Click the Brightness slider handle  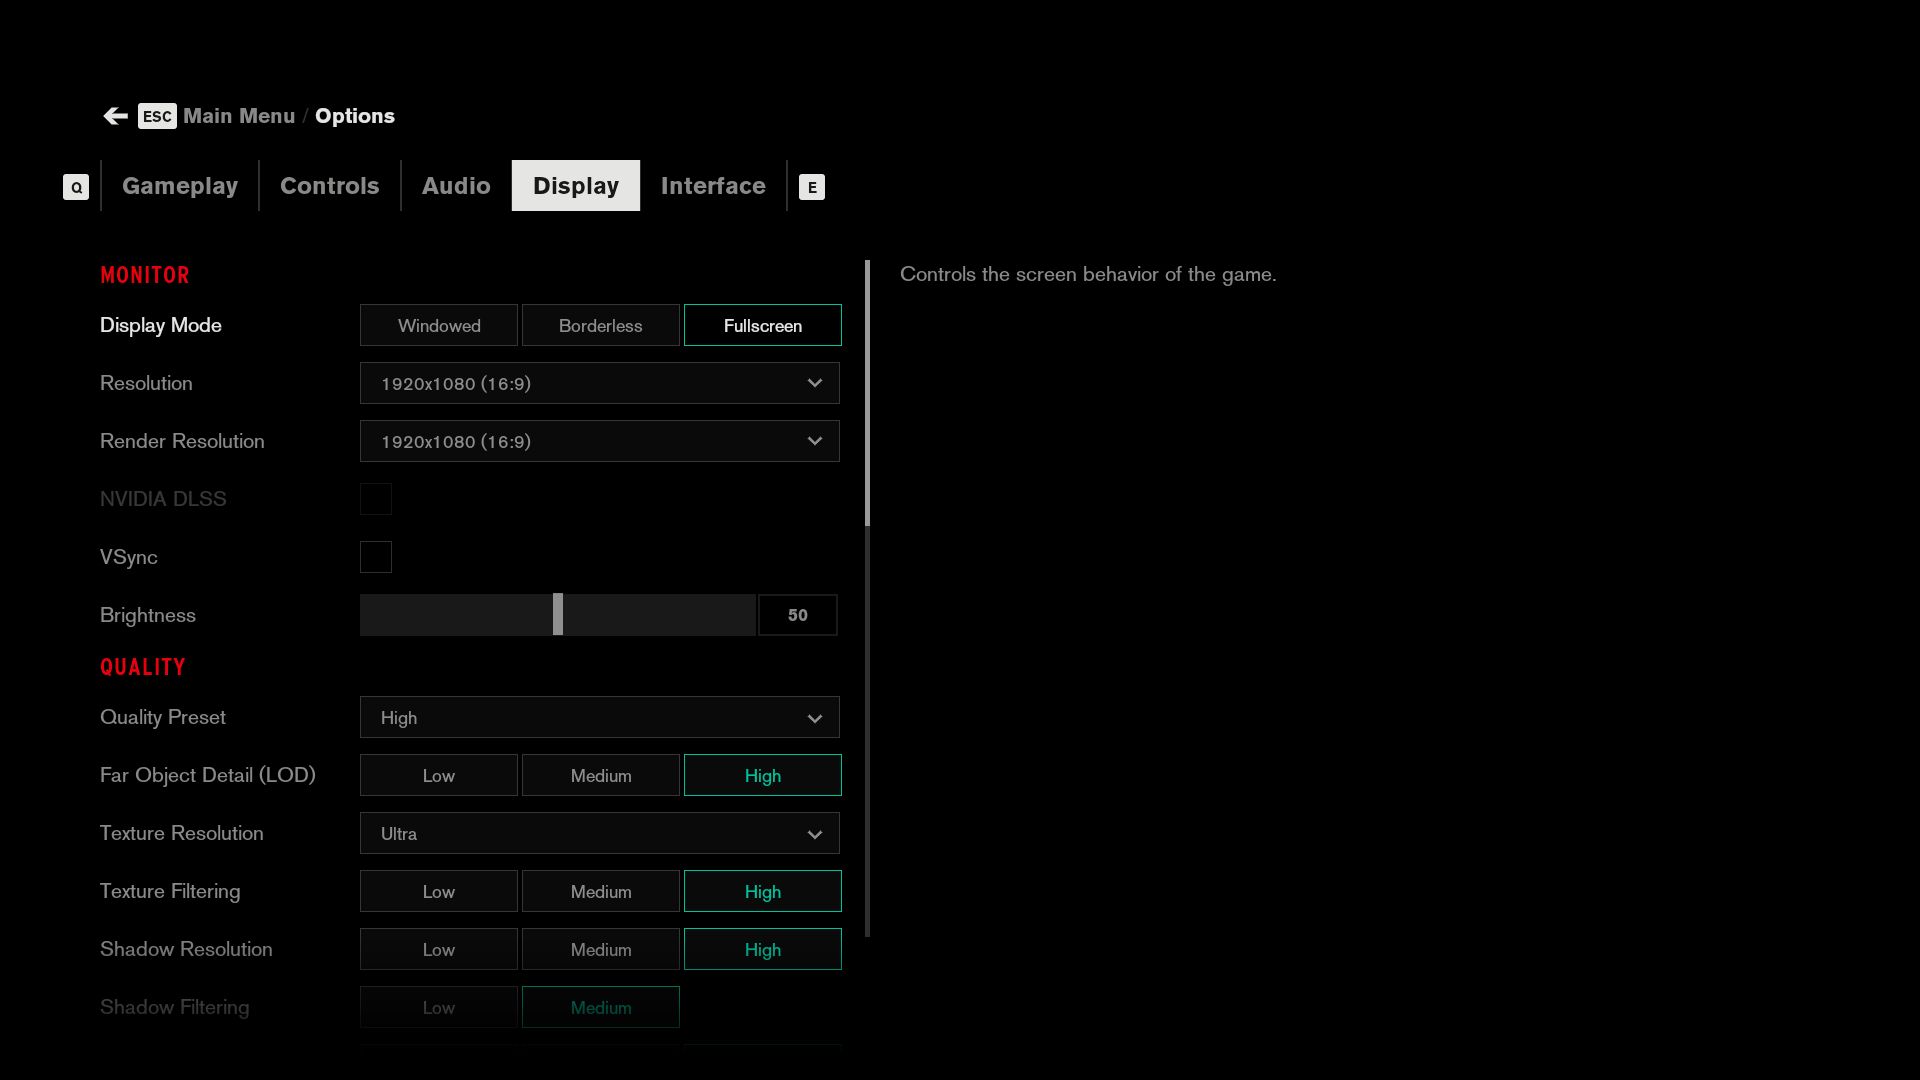click(x=558, y=615)
